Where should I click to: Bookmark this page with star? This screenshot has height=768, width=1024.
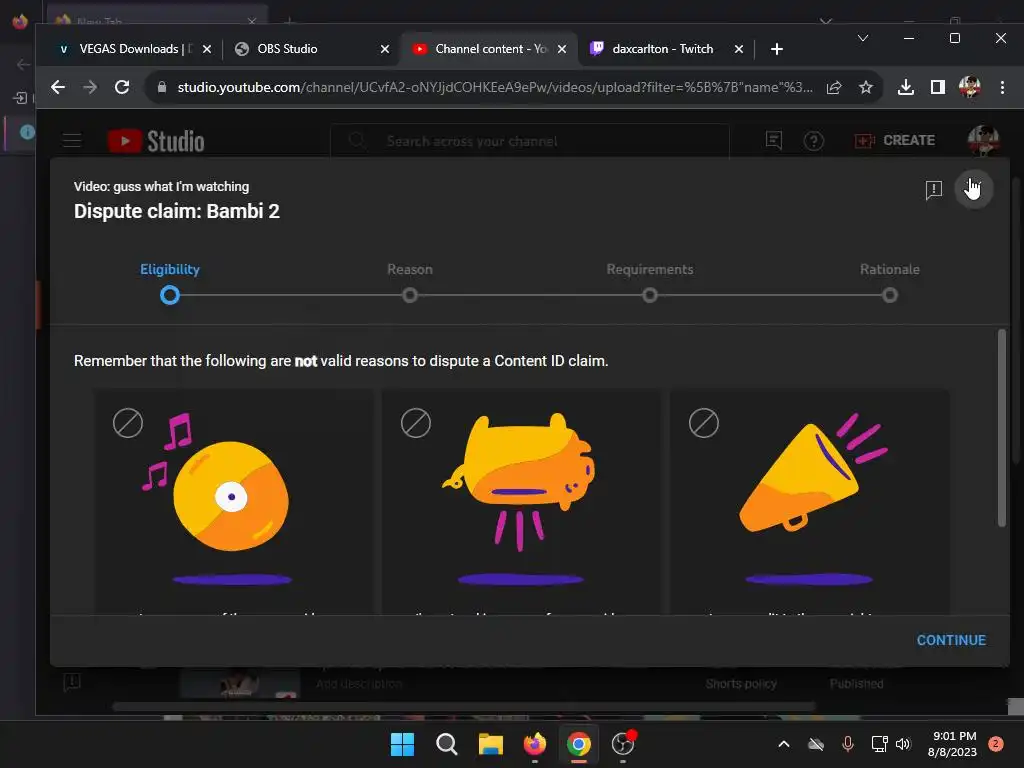[x=866, y=87]
